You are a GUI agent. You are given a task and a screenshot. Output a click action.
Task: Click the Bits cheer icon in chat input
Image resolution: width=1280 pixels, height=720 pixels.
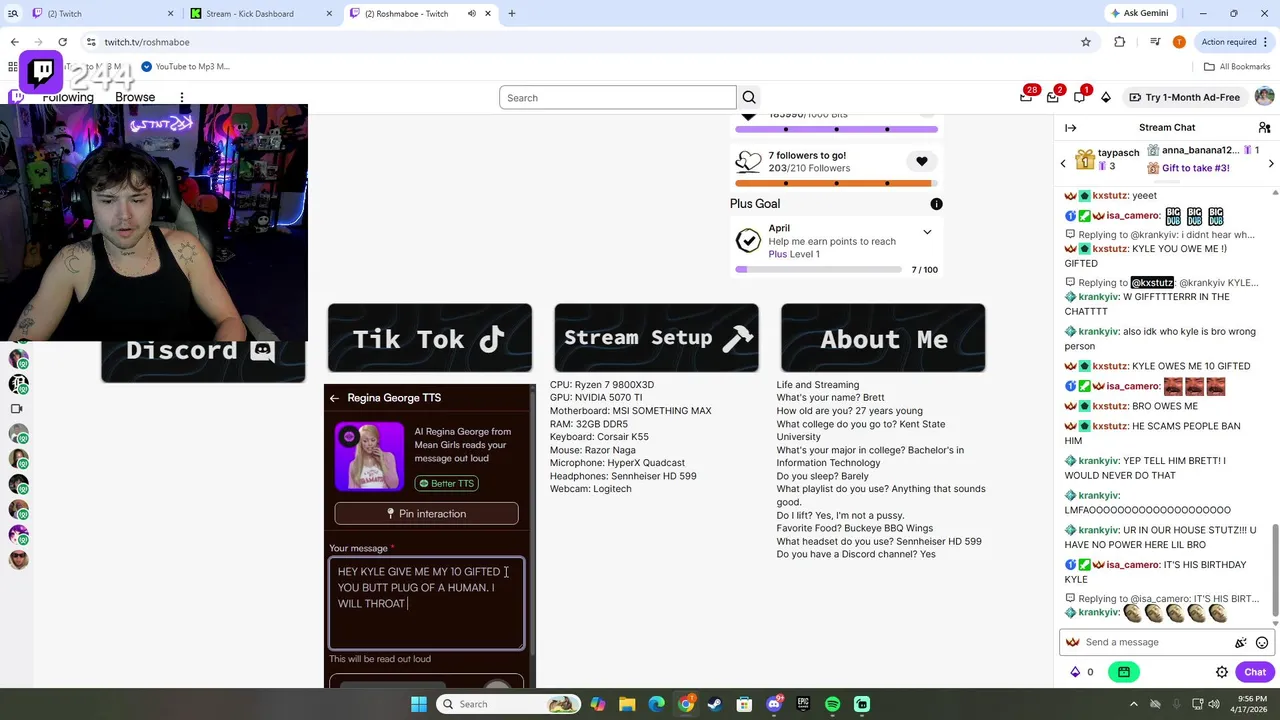tap(1241, 642)
